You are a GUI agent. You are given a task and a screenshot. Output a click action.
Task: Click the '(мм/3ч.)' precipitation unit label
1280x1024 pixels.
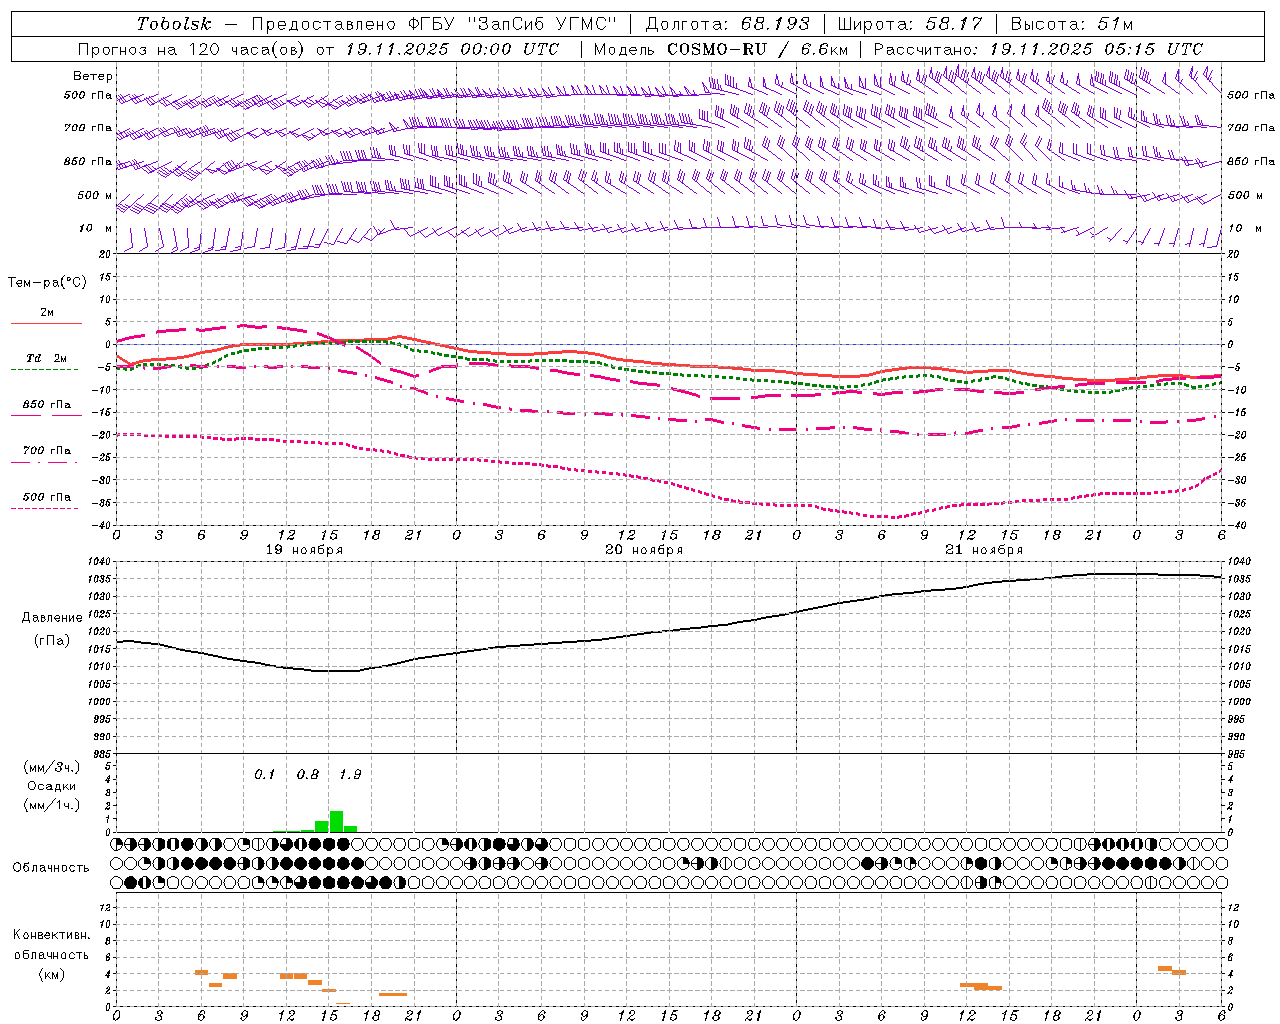click(51, 767)
